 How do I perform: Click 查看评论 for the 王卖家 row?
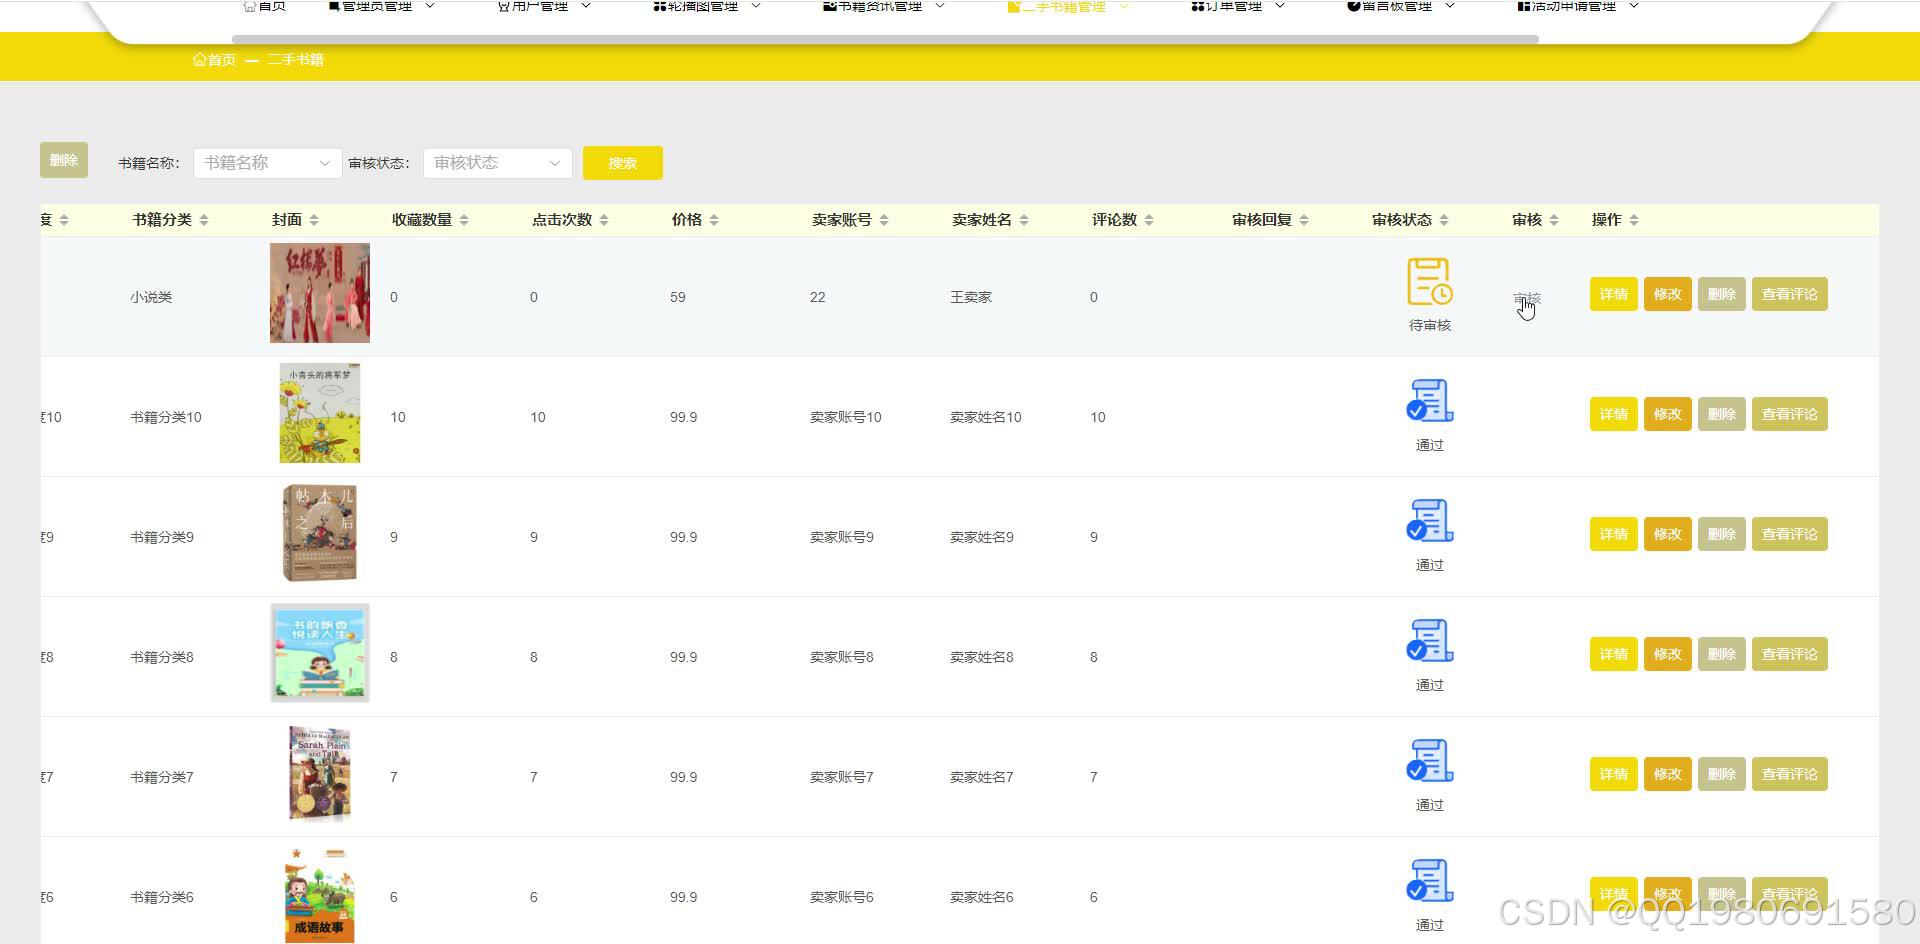[1789, 294]
